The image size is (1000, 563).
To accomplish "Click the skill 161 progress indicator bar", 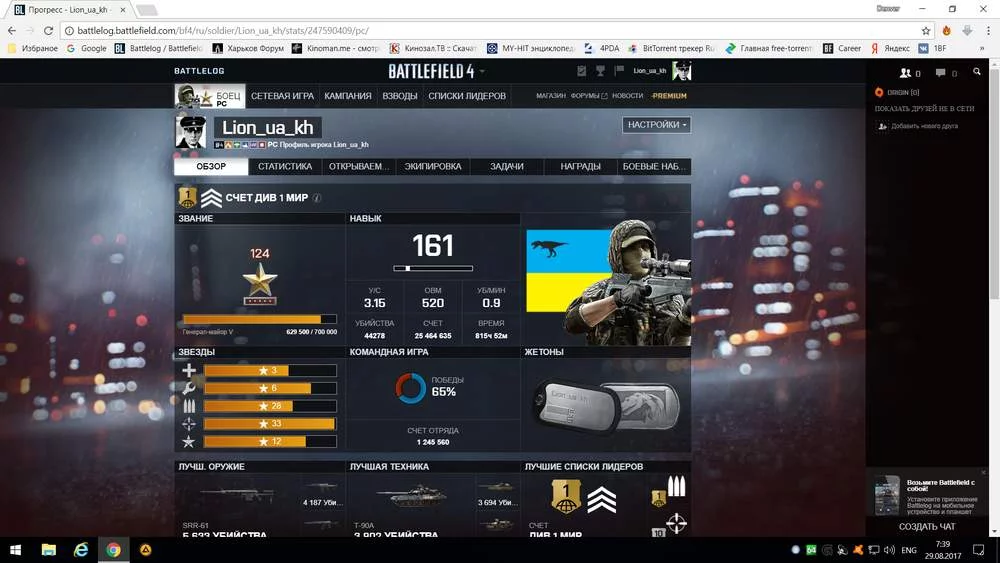I will point(433,268).
